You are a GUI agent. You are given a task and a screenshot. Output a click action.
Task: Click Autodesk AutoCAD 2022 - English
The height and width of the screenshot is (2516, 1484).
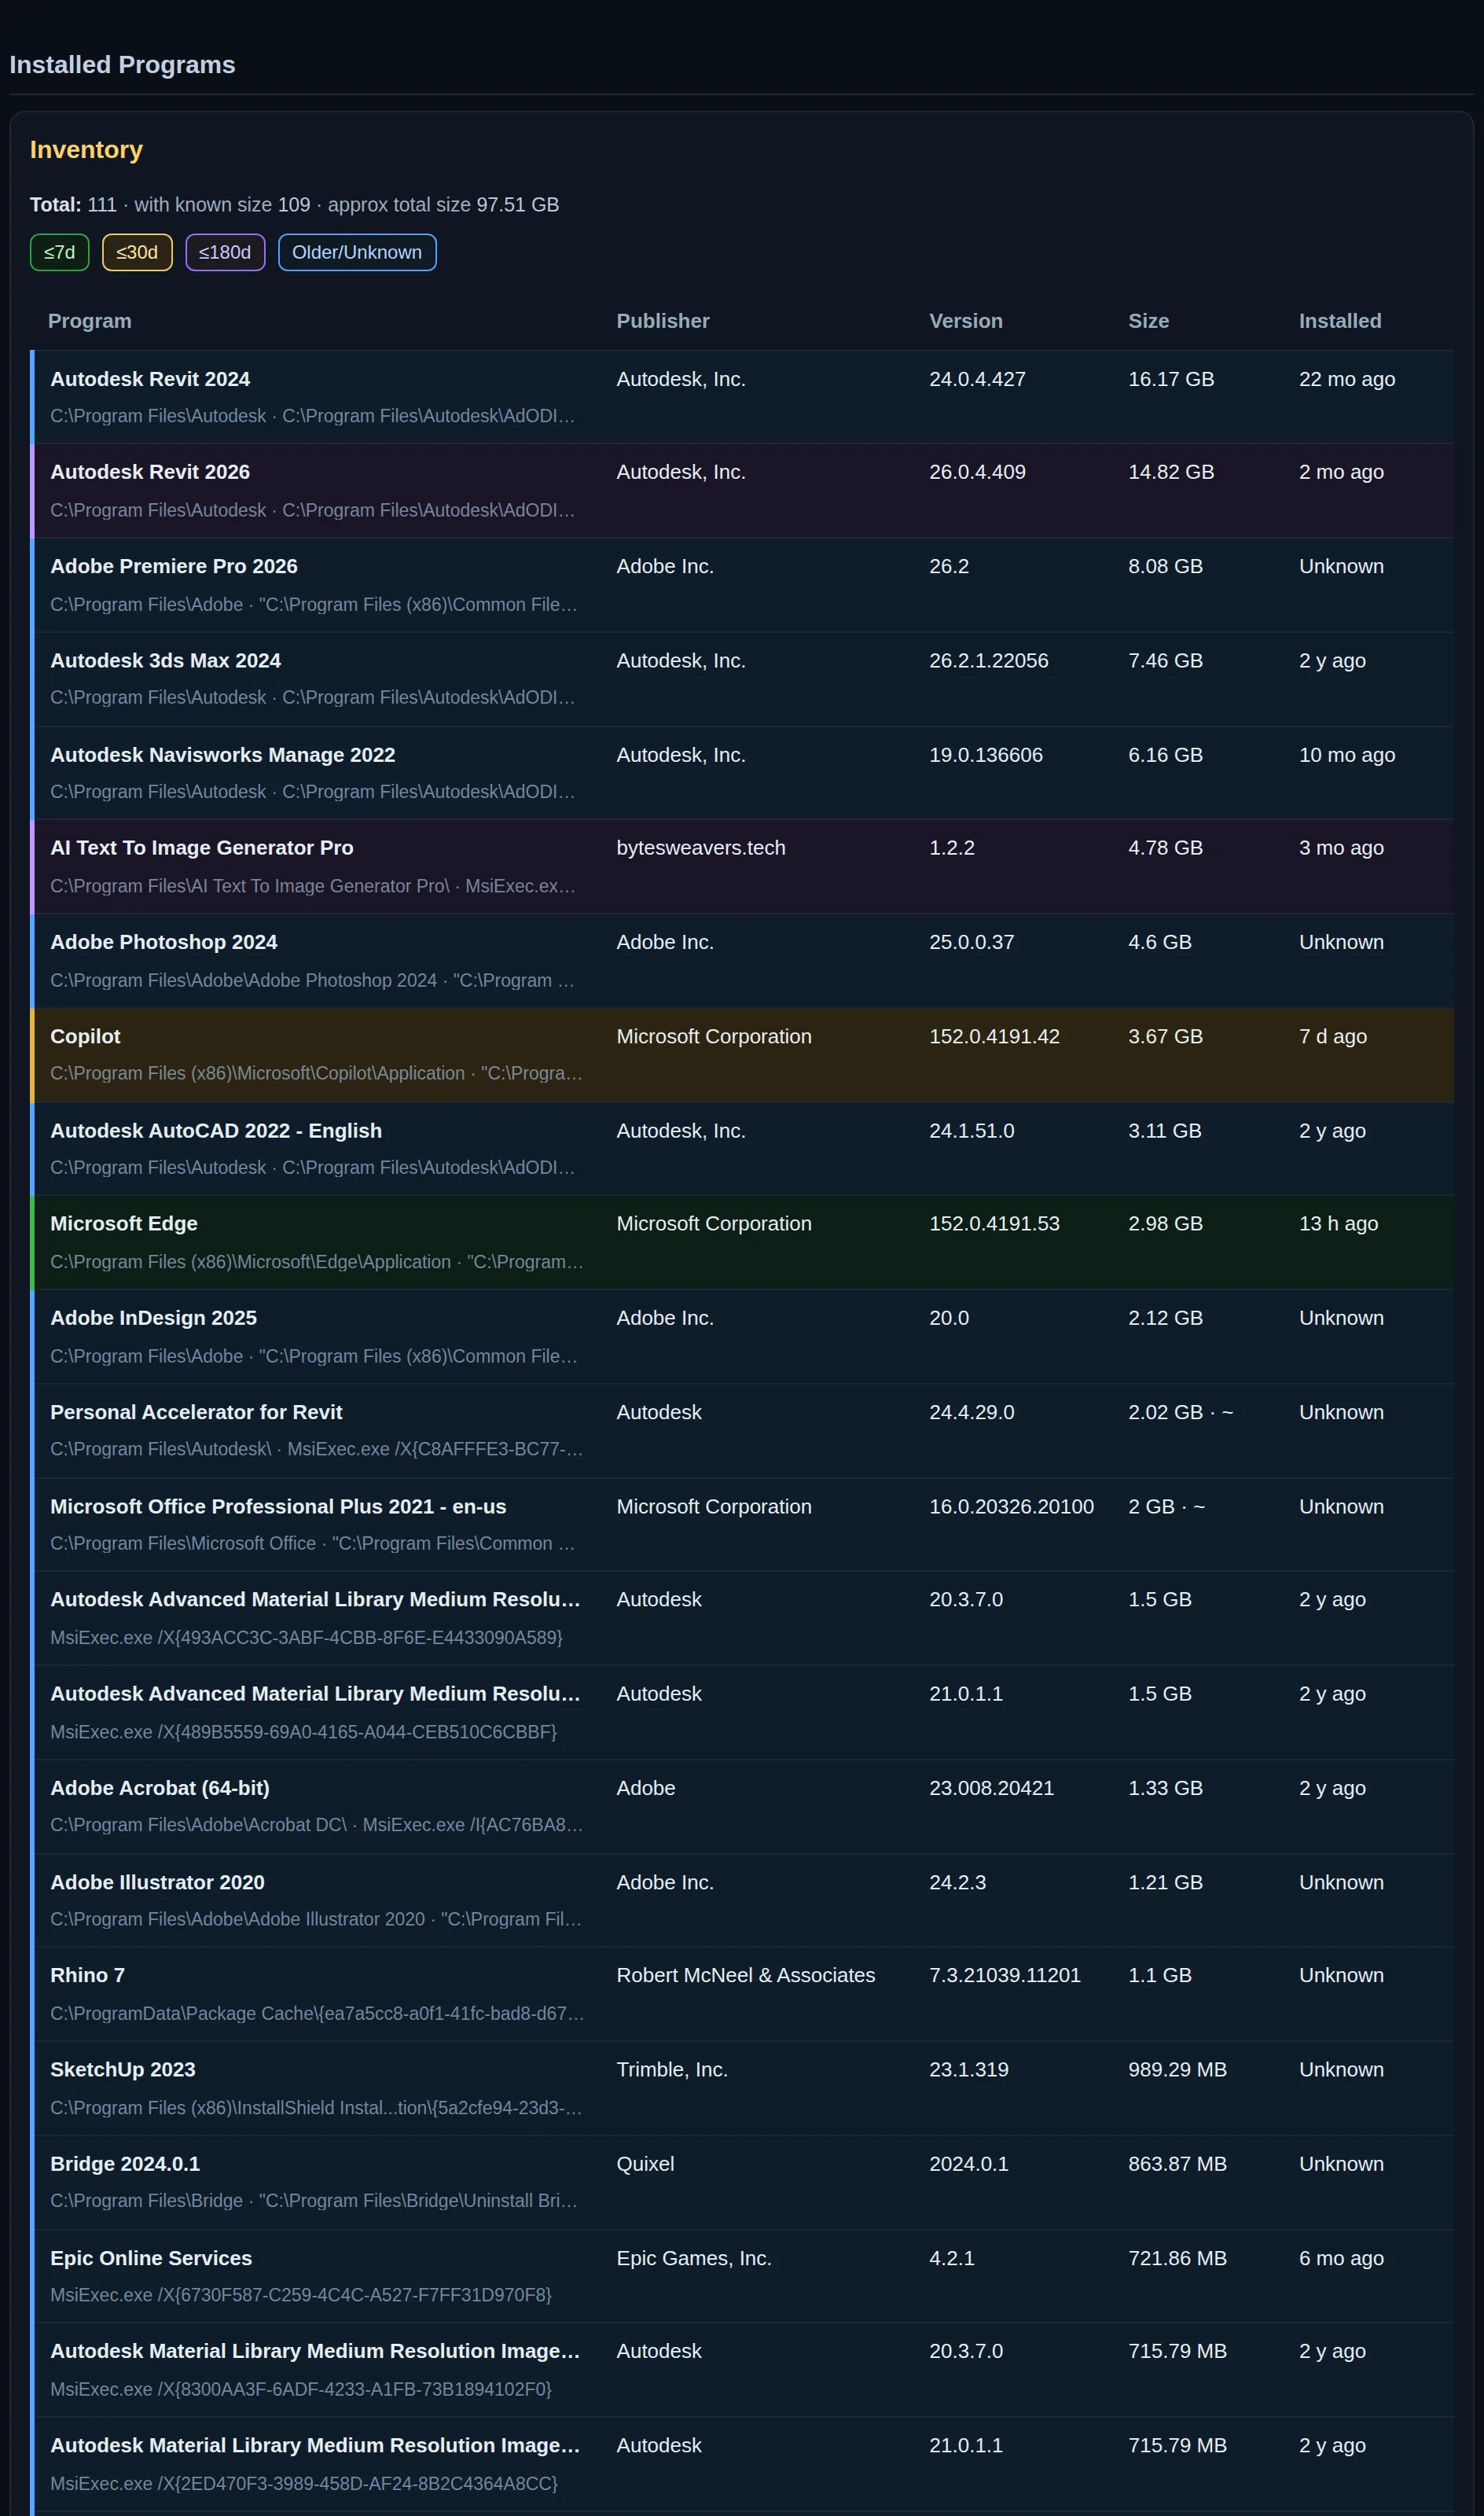point(216,1131)
